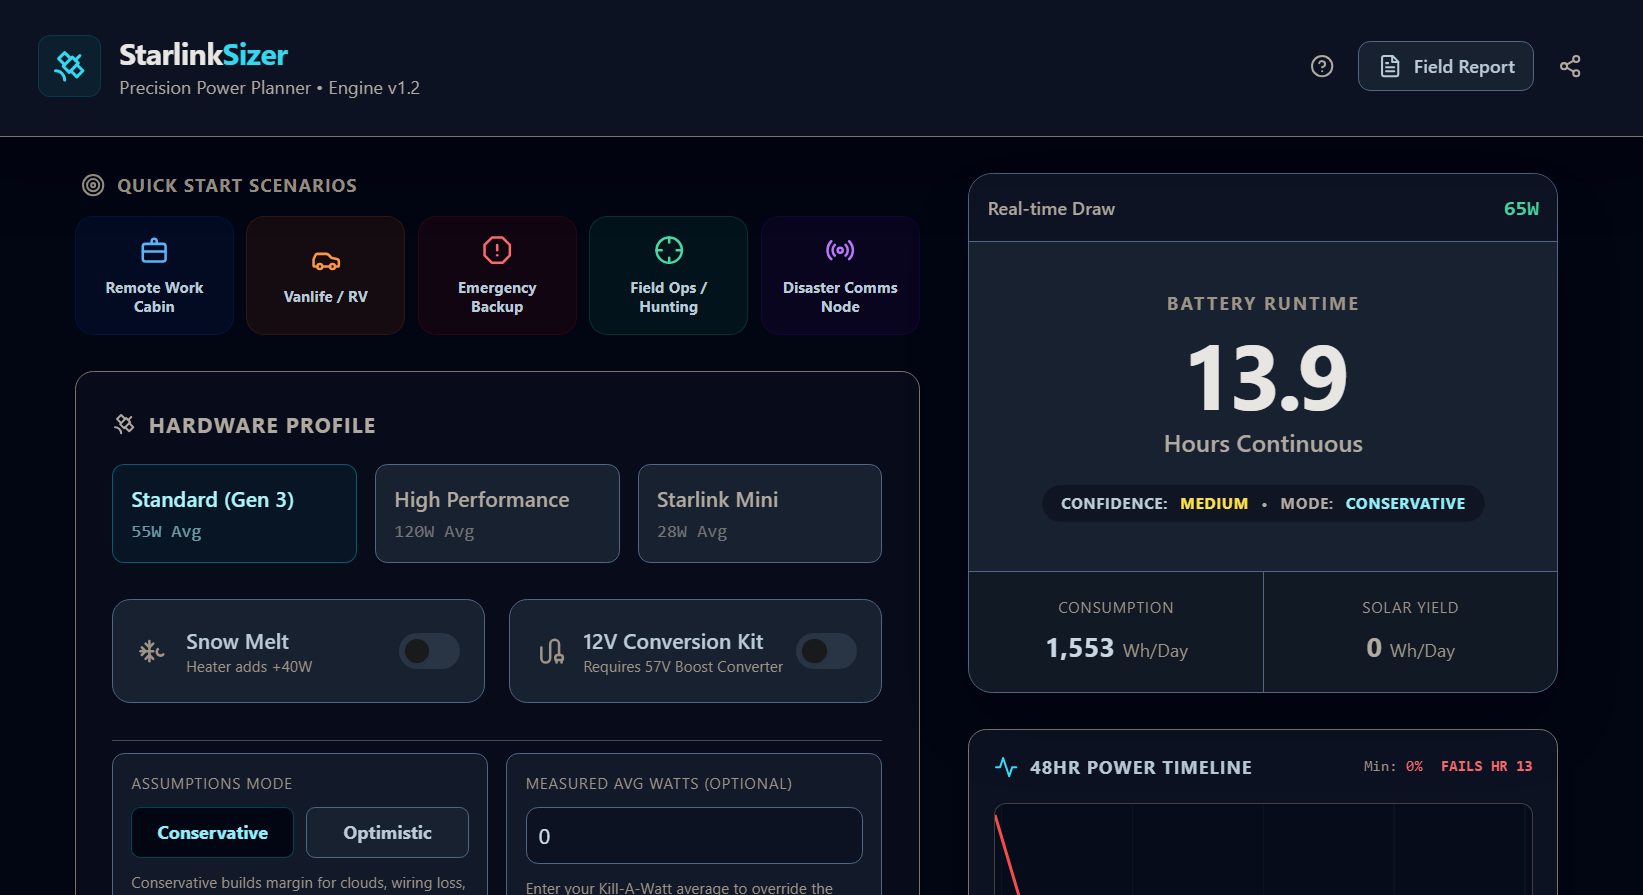Switch to Optimistic assumptions mode
The image size is (1643, 895).
[387, 832]
